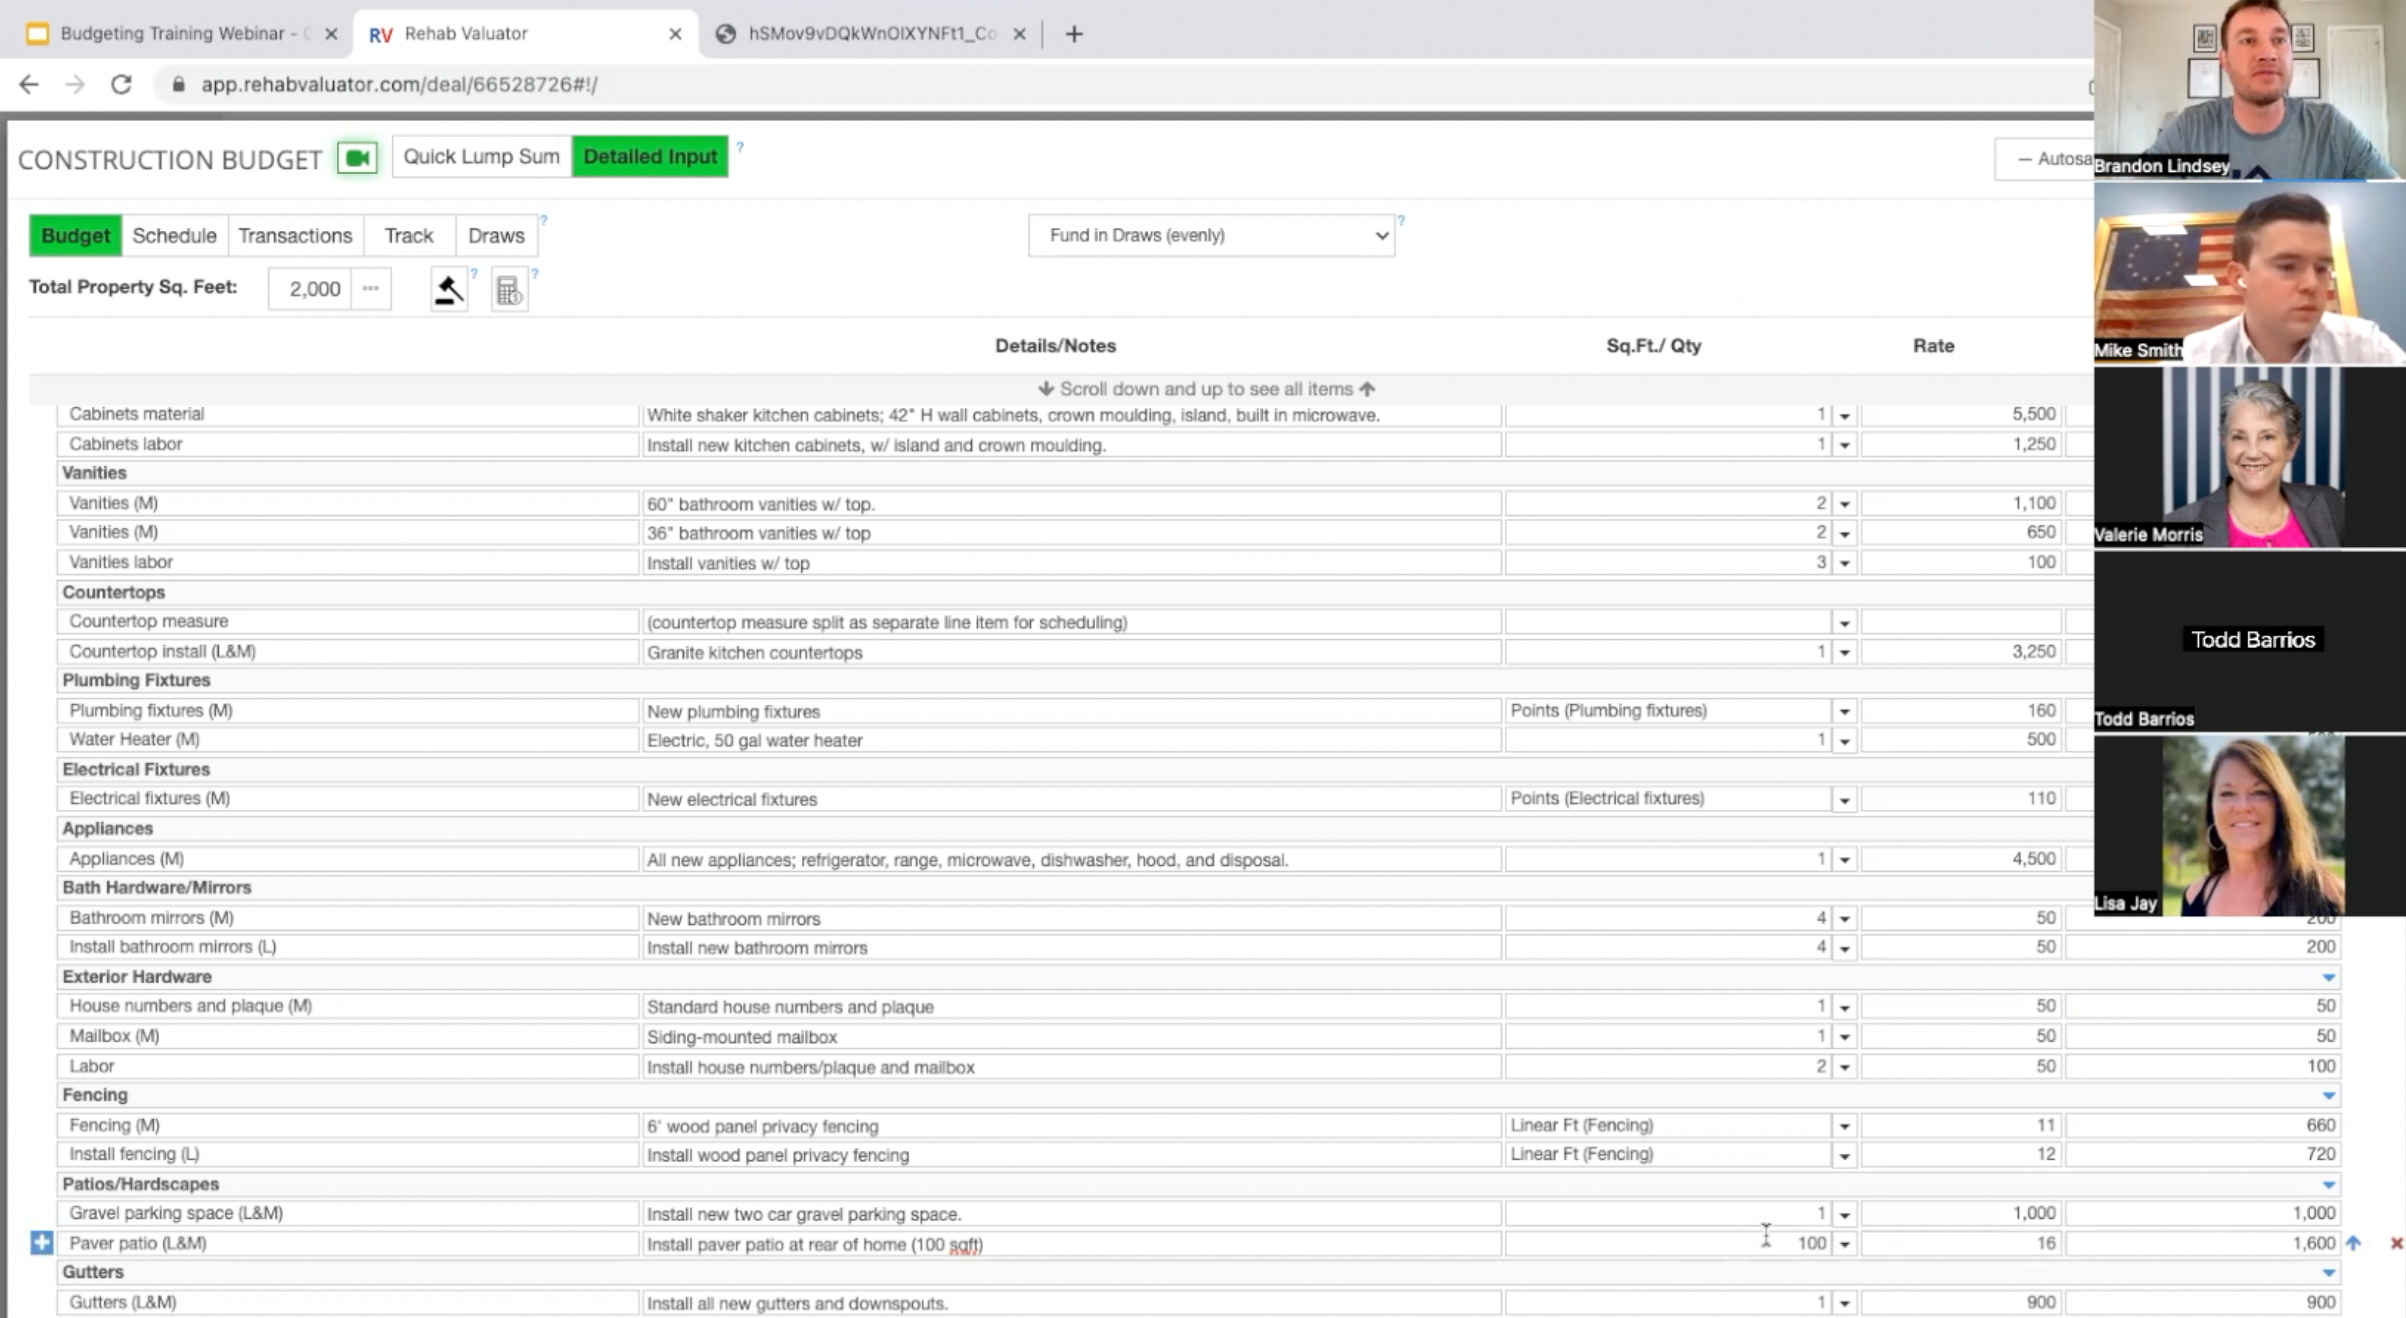Click the blue up arrow on Paver patio row
This screenshot has width=2406, height=1318.
click(x=2354, y=1243)
